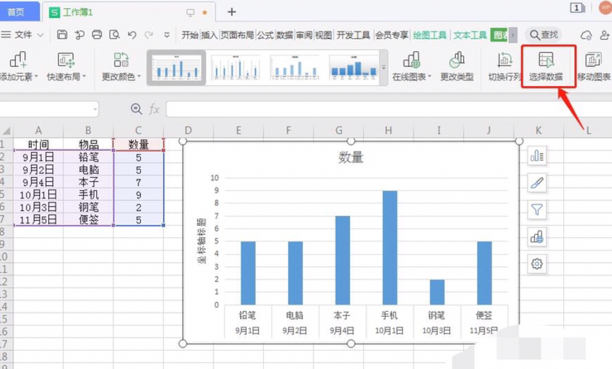Click the zoom magnifier next to fx
This screenshot has height=369, width=612.
point(136,109)
